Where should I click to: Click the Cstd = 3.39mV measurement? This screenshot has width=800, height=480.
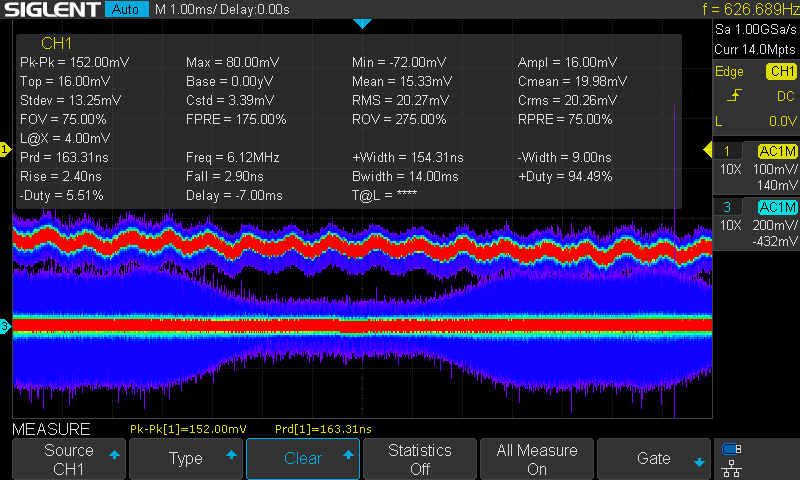point(230,100)
